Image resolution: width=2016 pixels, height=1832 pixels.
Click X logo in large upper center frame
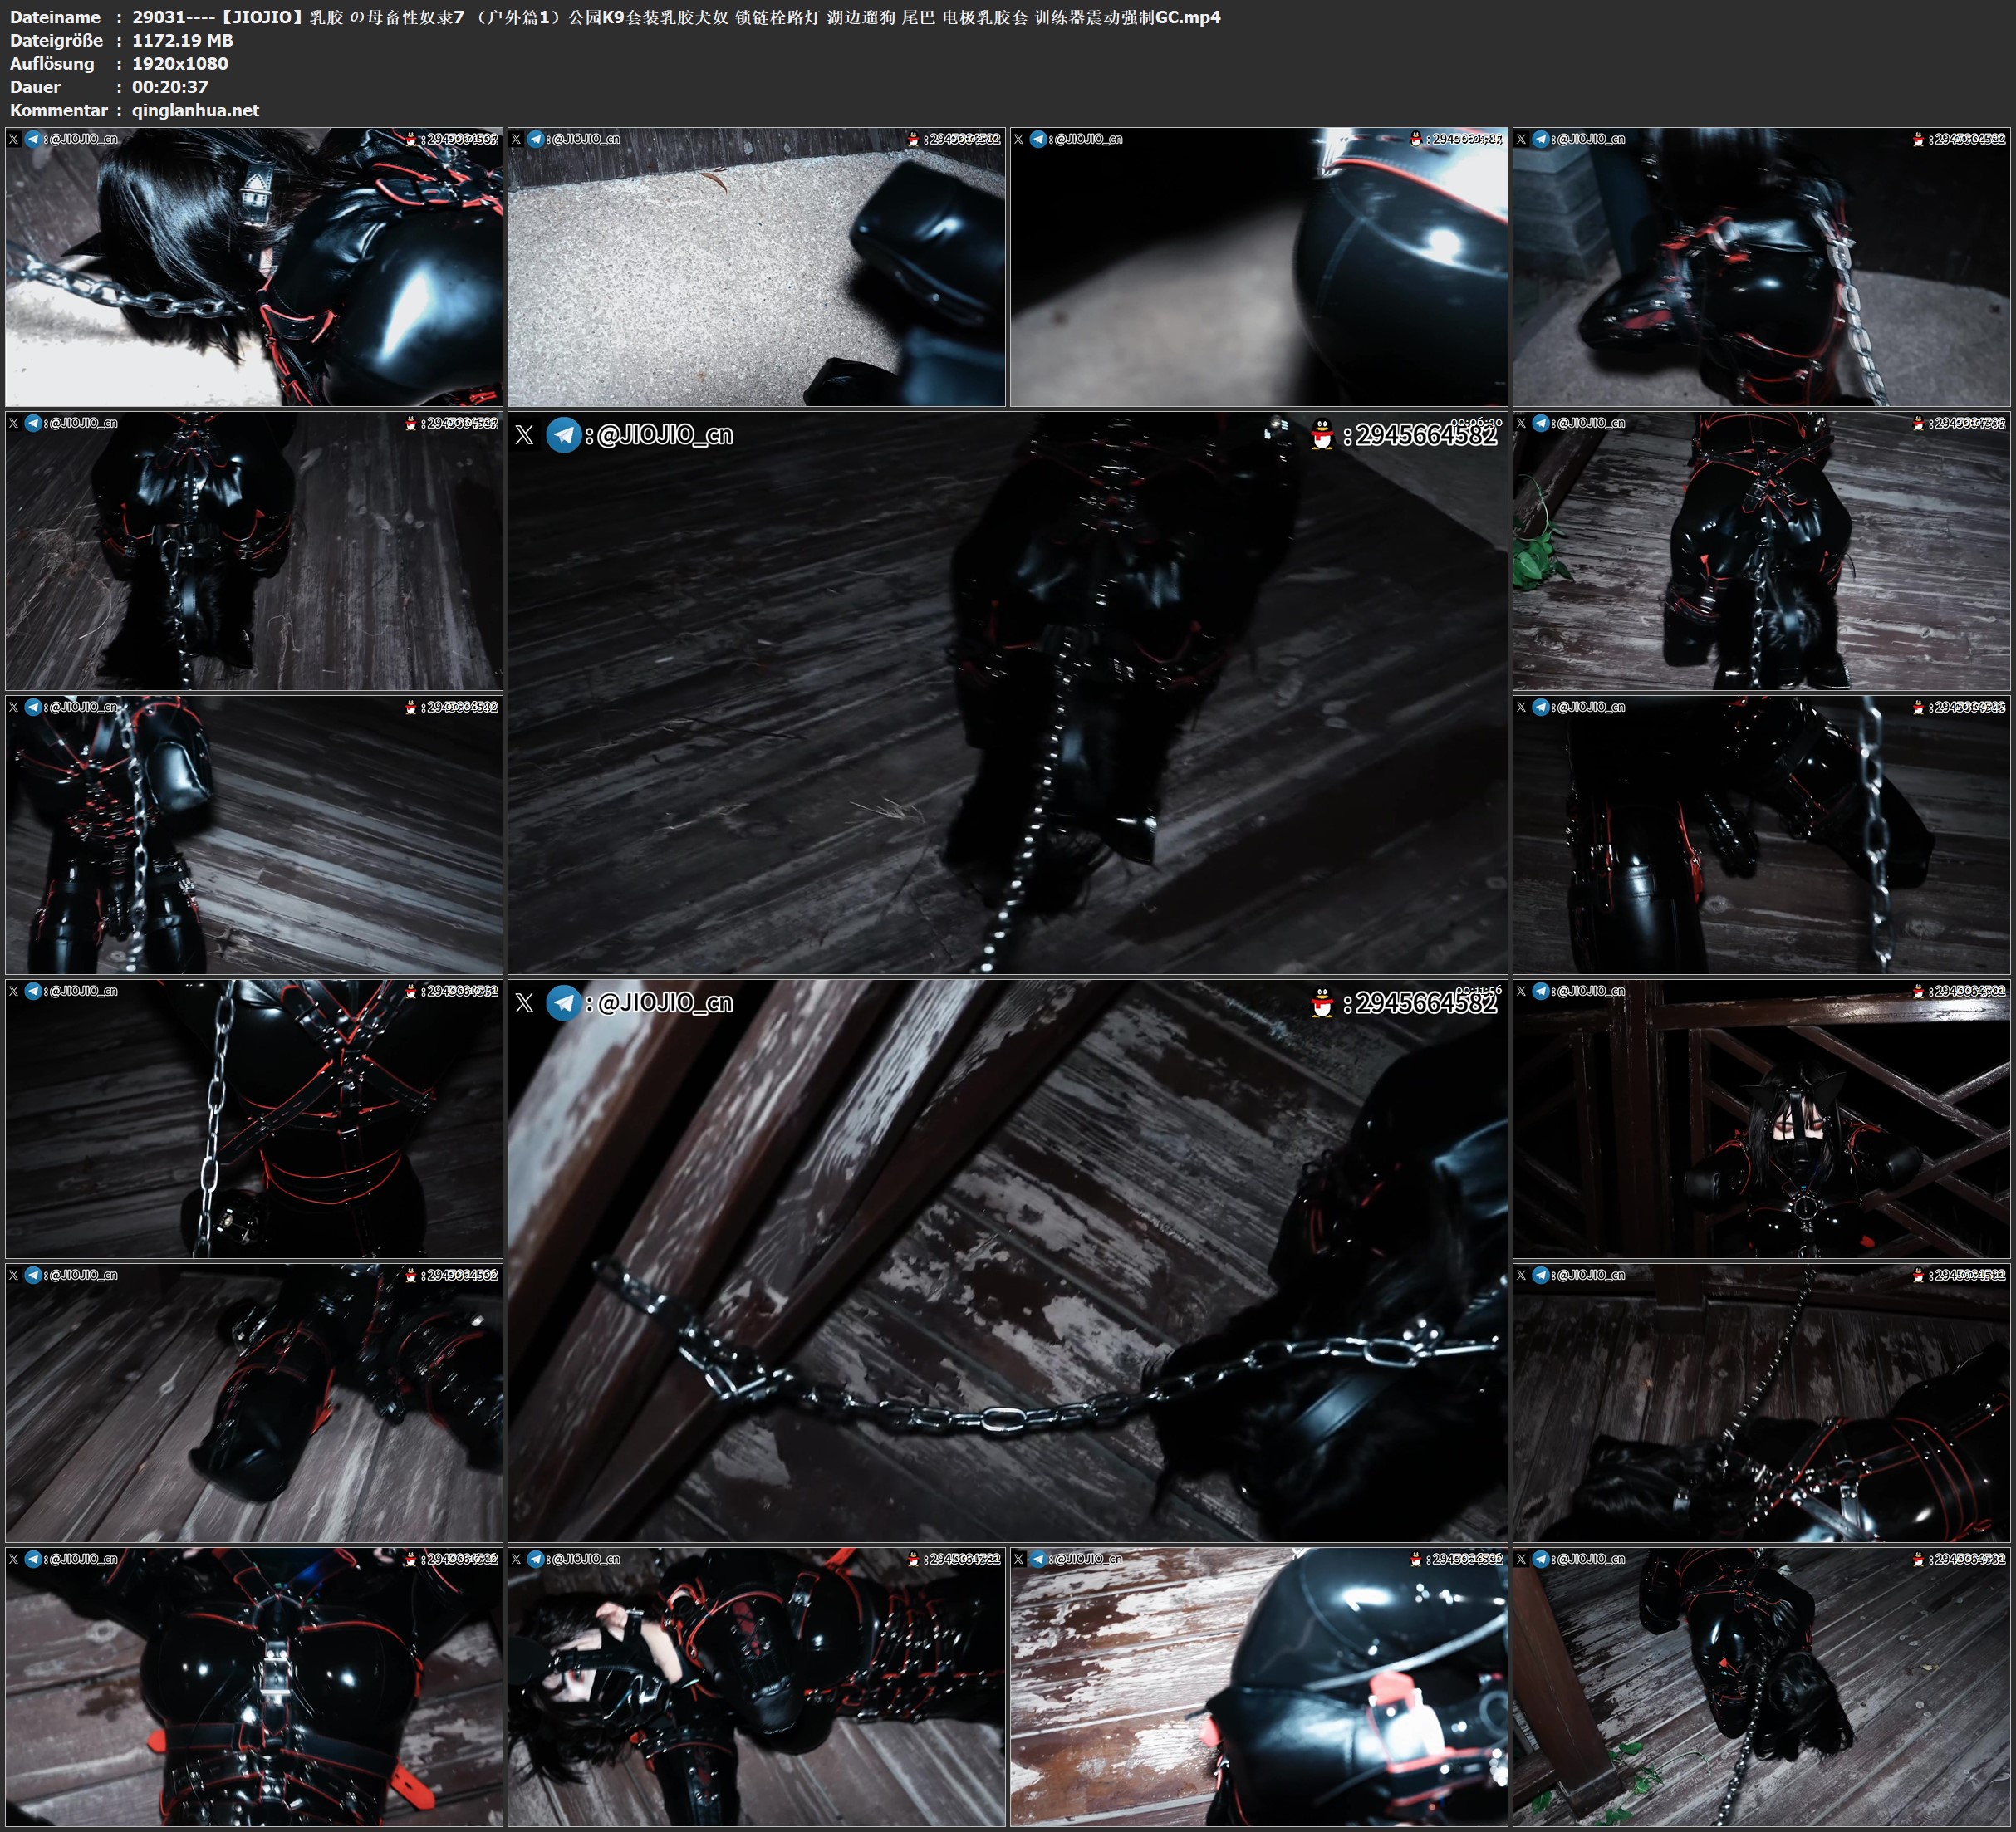[x=524, y=435]
